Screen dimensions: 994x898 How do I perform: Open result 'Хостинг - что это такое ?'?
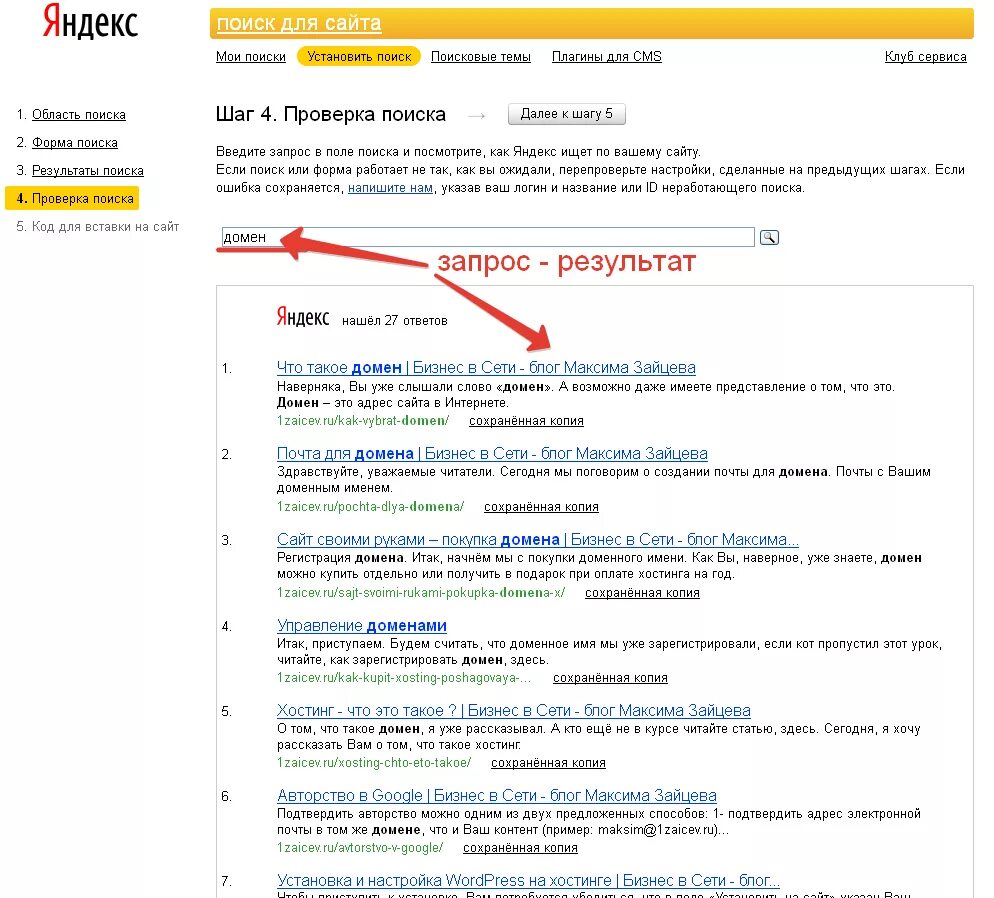pos(513,710)
